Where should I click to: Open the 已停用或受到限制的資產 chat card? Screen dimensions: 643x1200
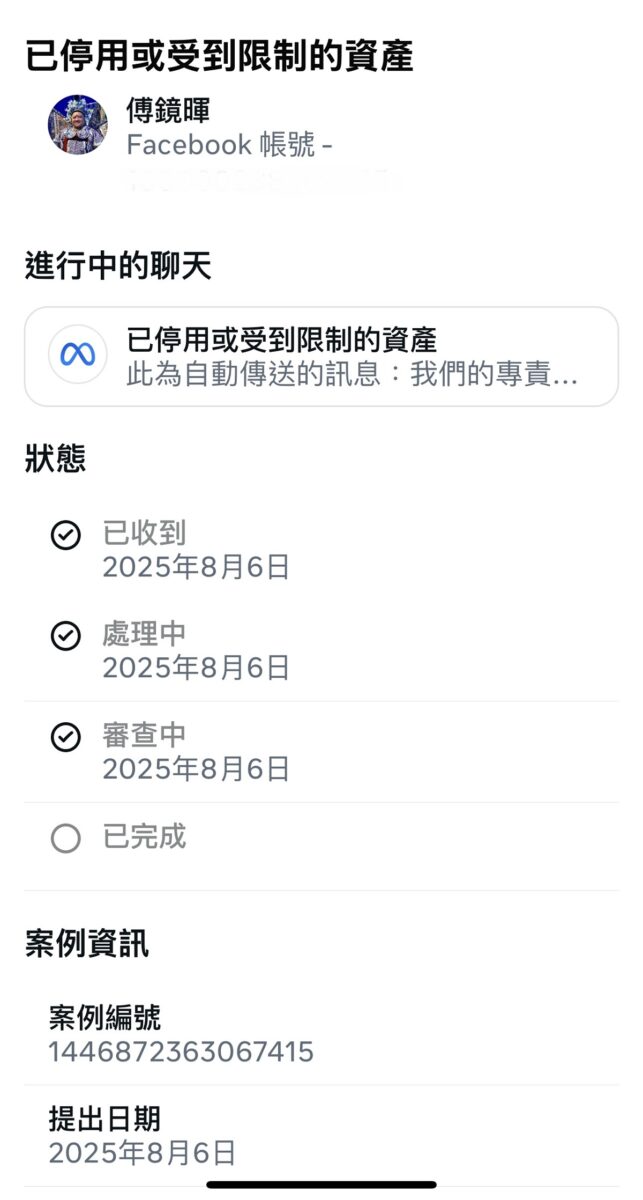[x=321, y=356]
